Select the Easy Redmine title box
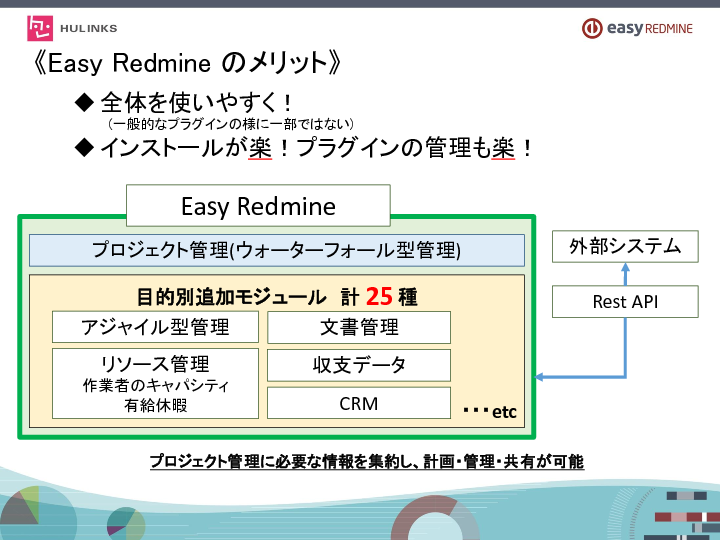 [x=258, y=206]
